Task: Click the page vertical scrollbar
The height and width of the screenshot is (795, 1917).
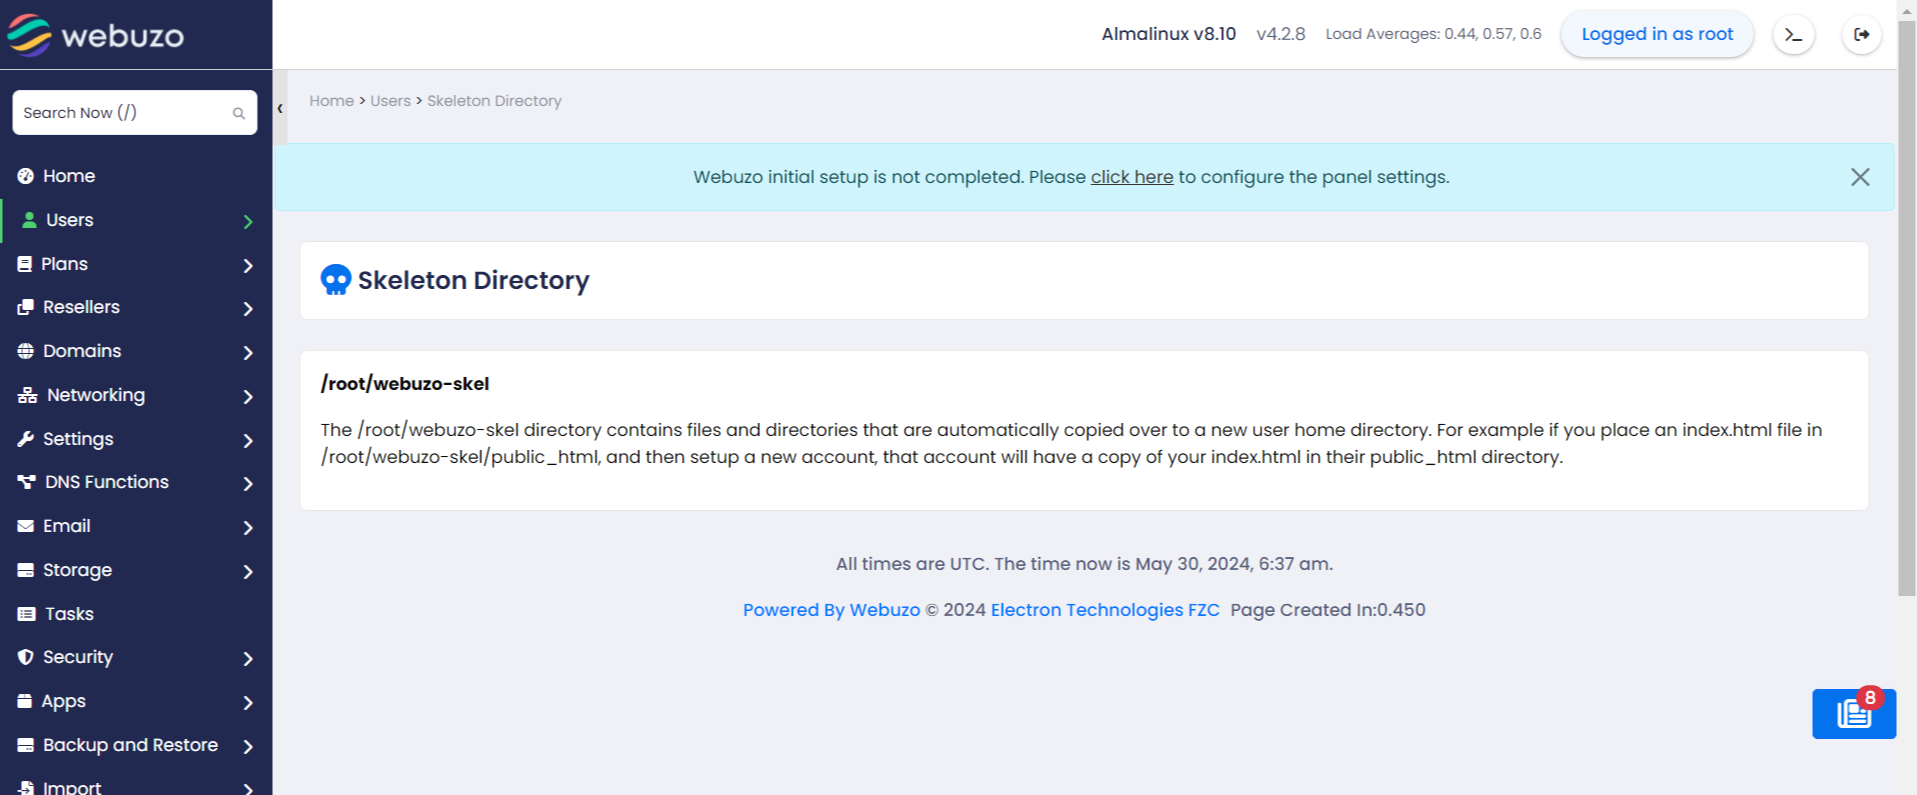Action: [1906, 300]
